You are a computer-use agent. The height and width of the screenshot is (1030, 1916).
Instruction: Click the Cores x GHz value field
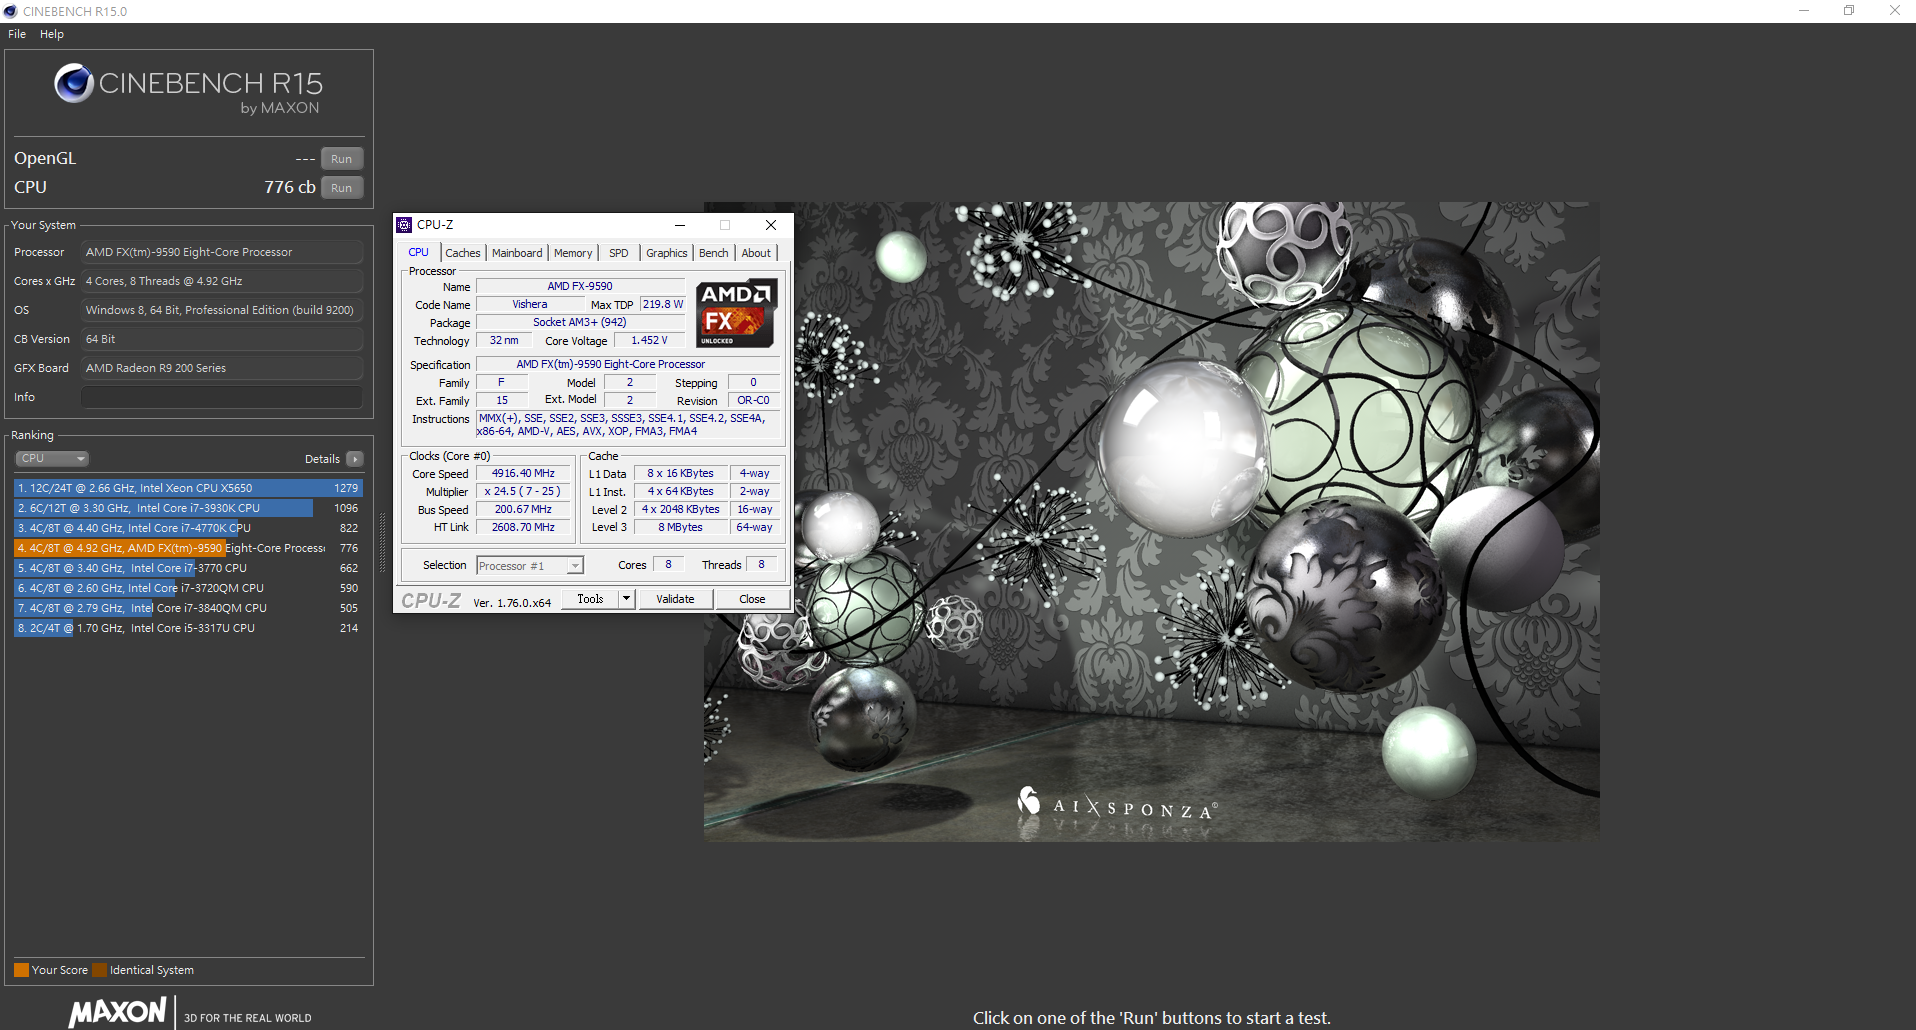pyautogui.click(x=222, y=281)
